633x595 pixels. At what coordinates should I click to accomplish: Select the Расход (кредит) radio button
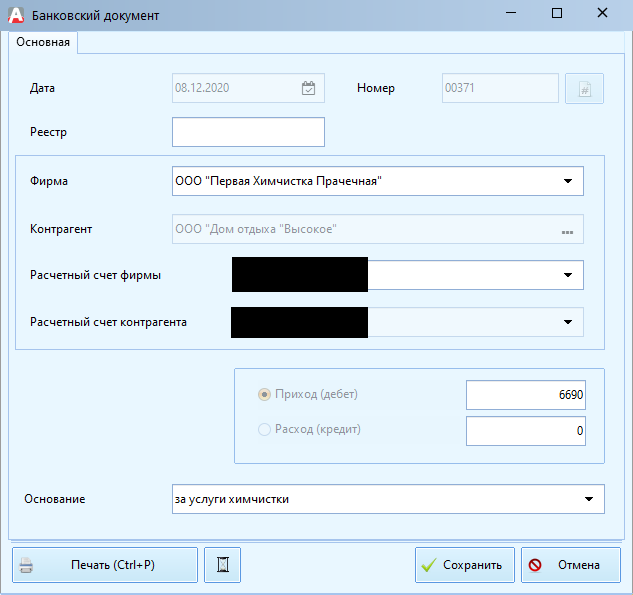tap(265, 430)
